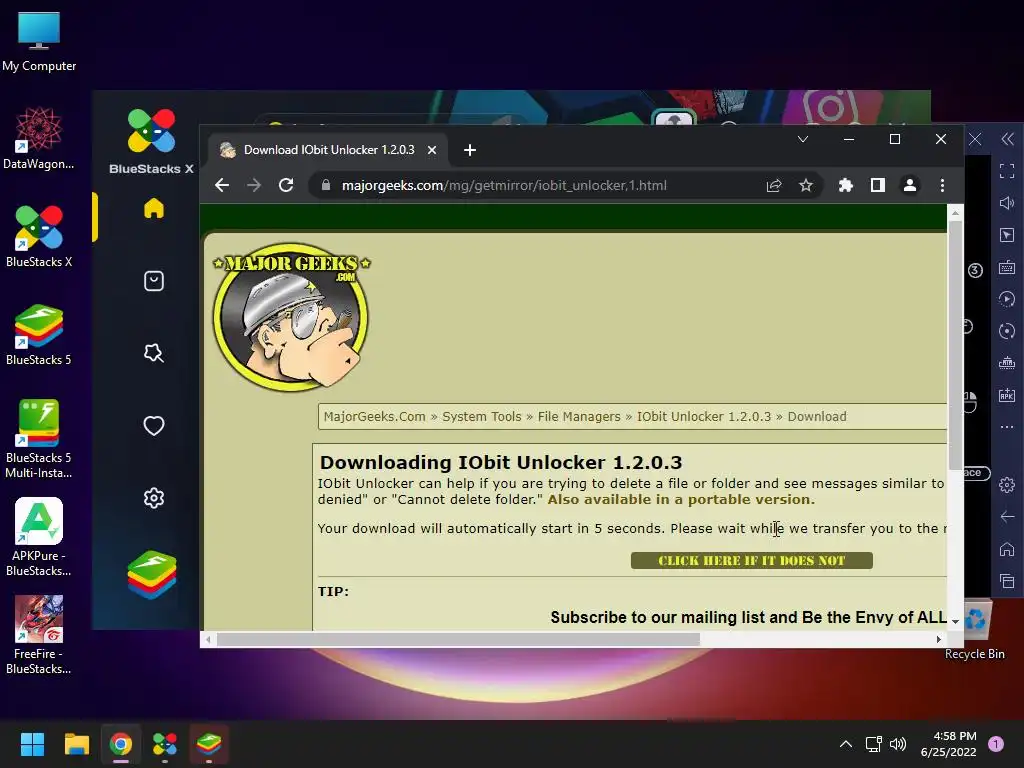Open DataWagon desktop shortcut

click(39, 139)
